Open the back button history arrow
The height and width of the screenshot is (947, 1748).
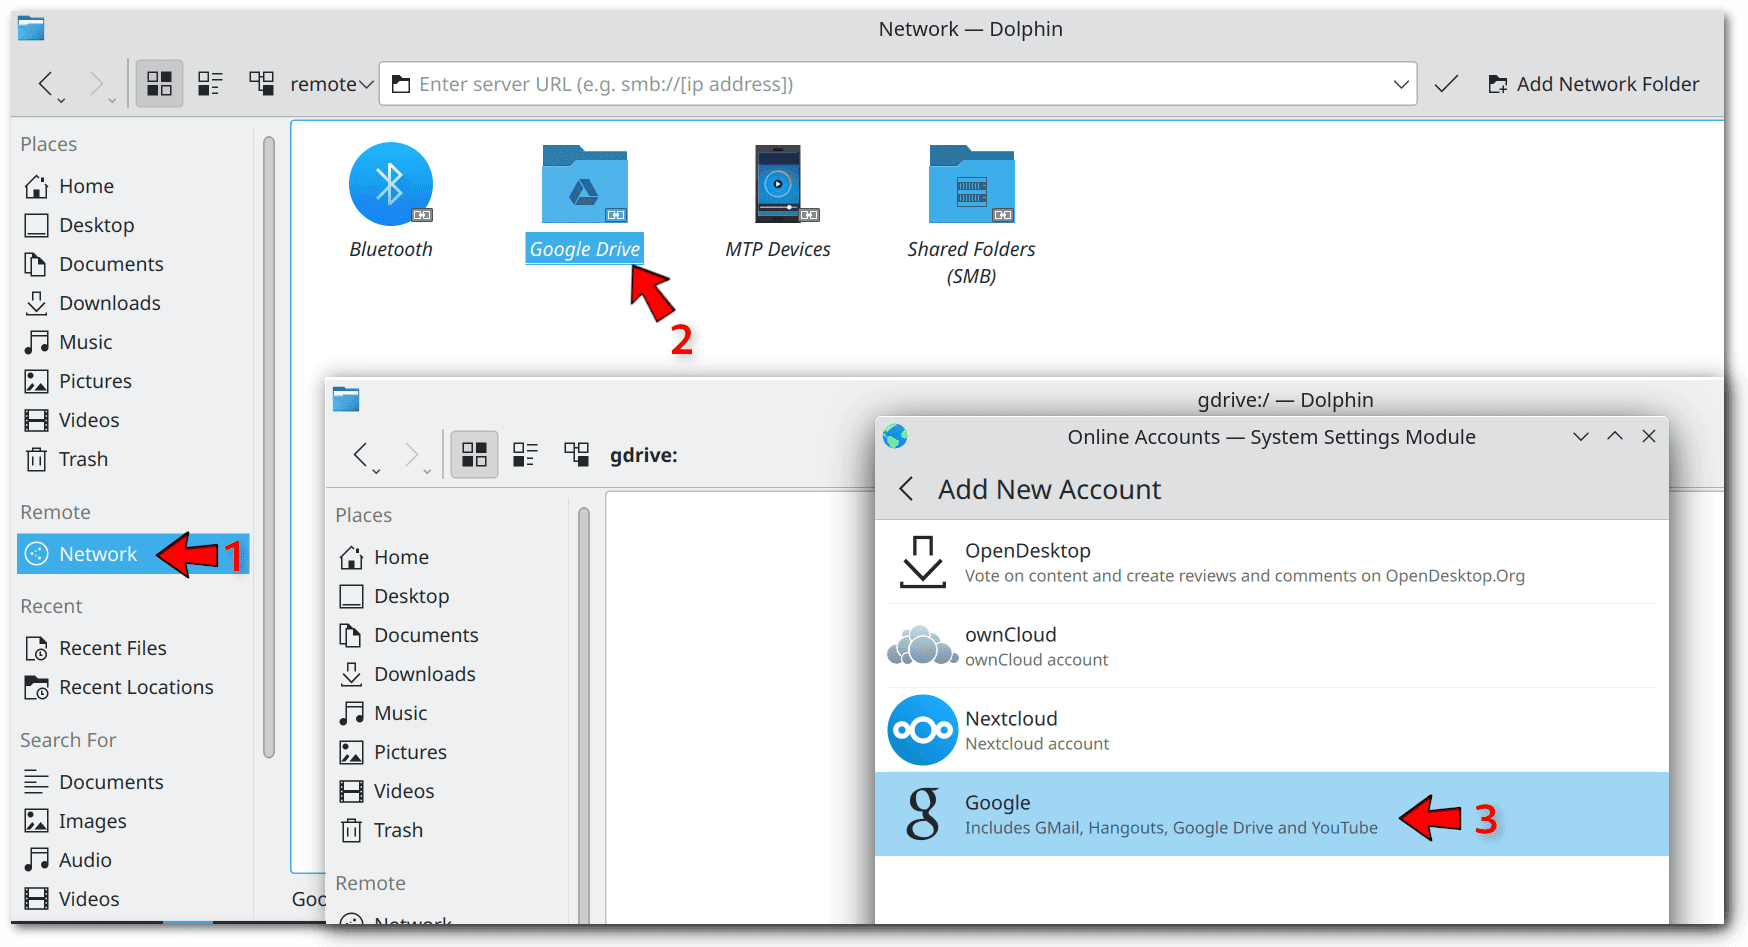61,100
